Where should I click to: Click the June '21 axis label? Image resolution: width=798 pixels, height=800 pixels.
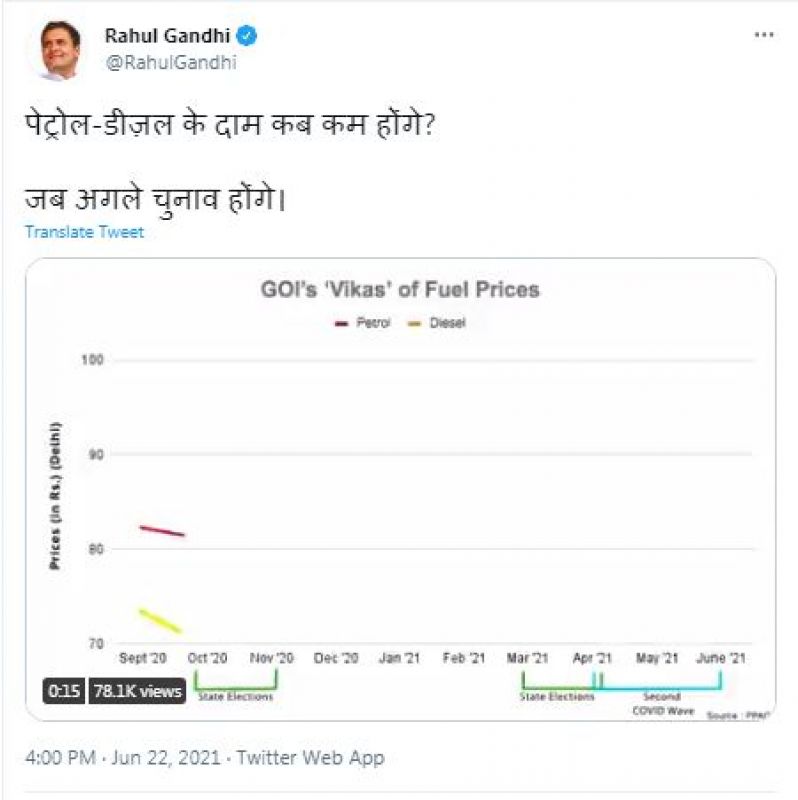tap(720, 658)
